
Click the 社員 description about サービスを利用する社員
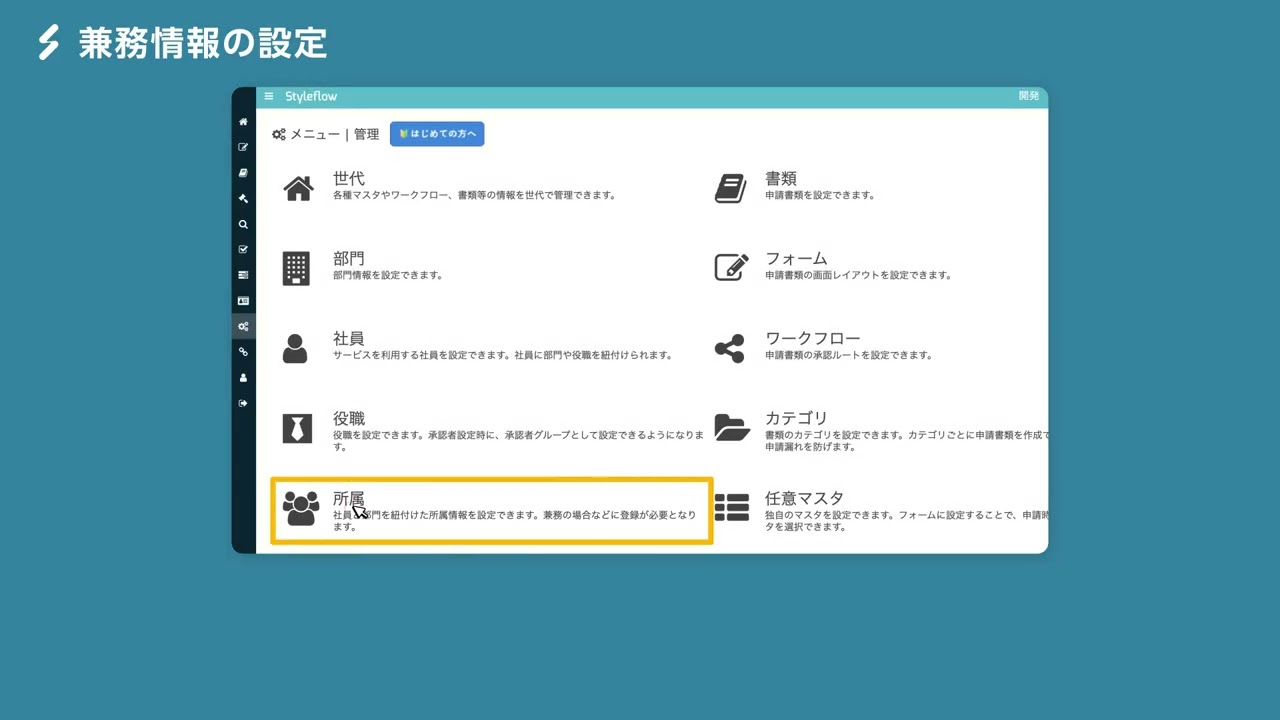point(503,355)
